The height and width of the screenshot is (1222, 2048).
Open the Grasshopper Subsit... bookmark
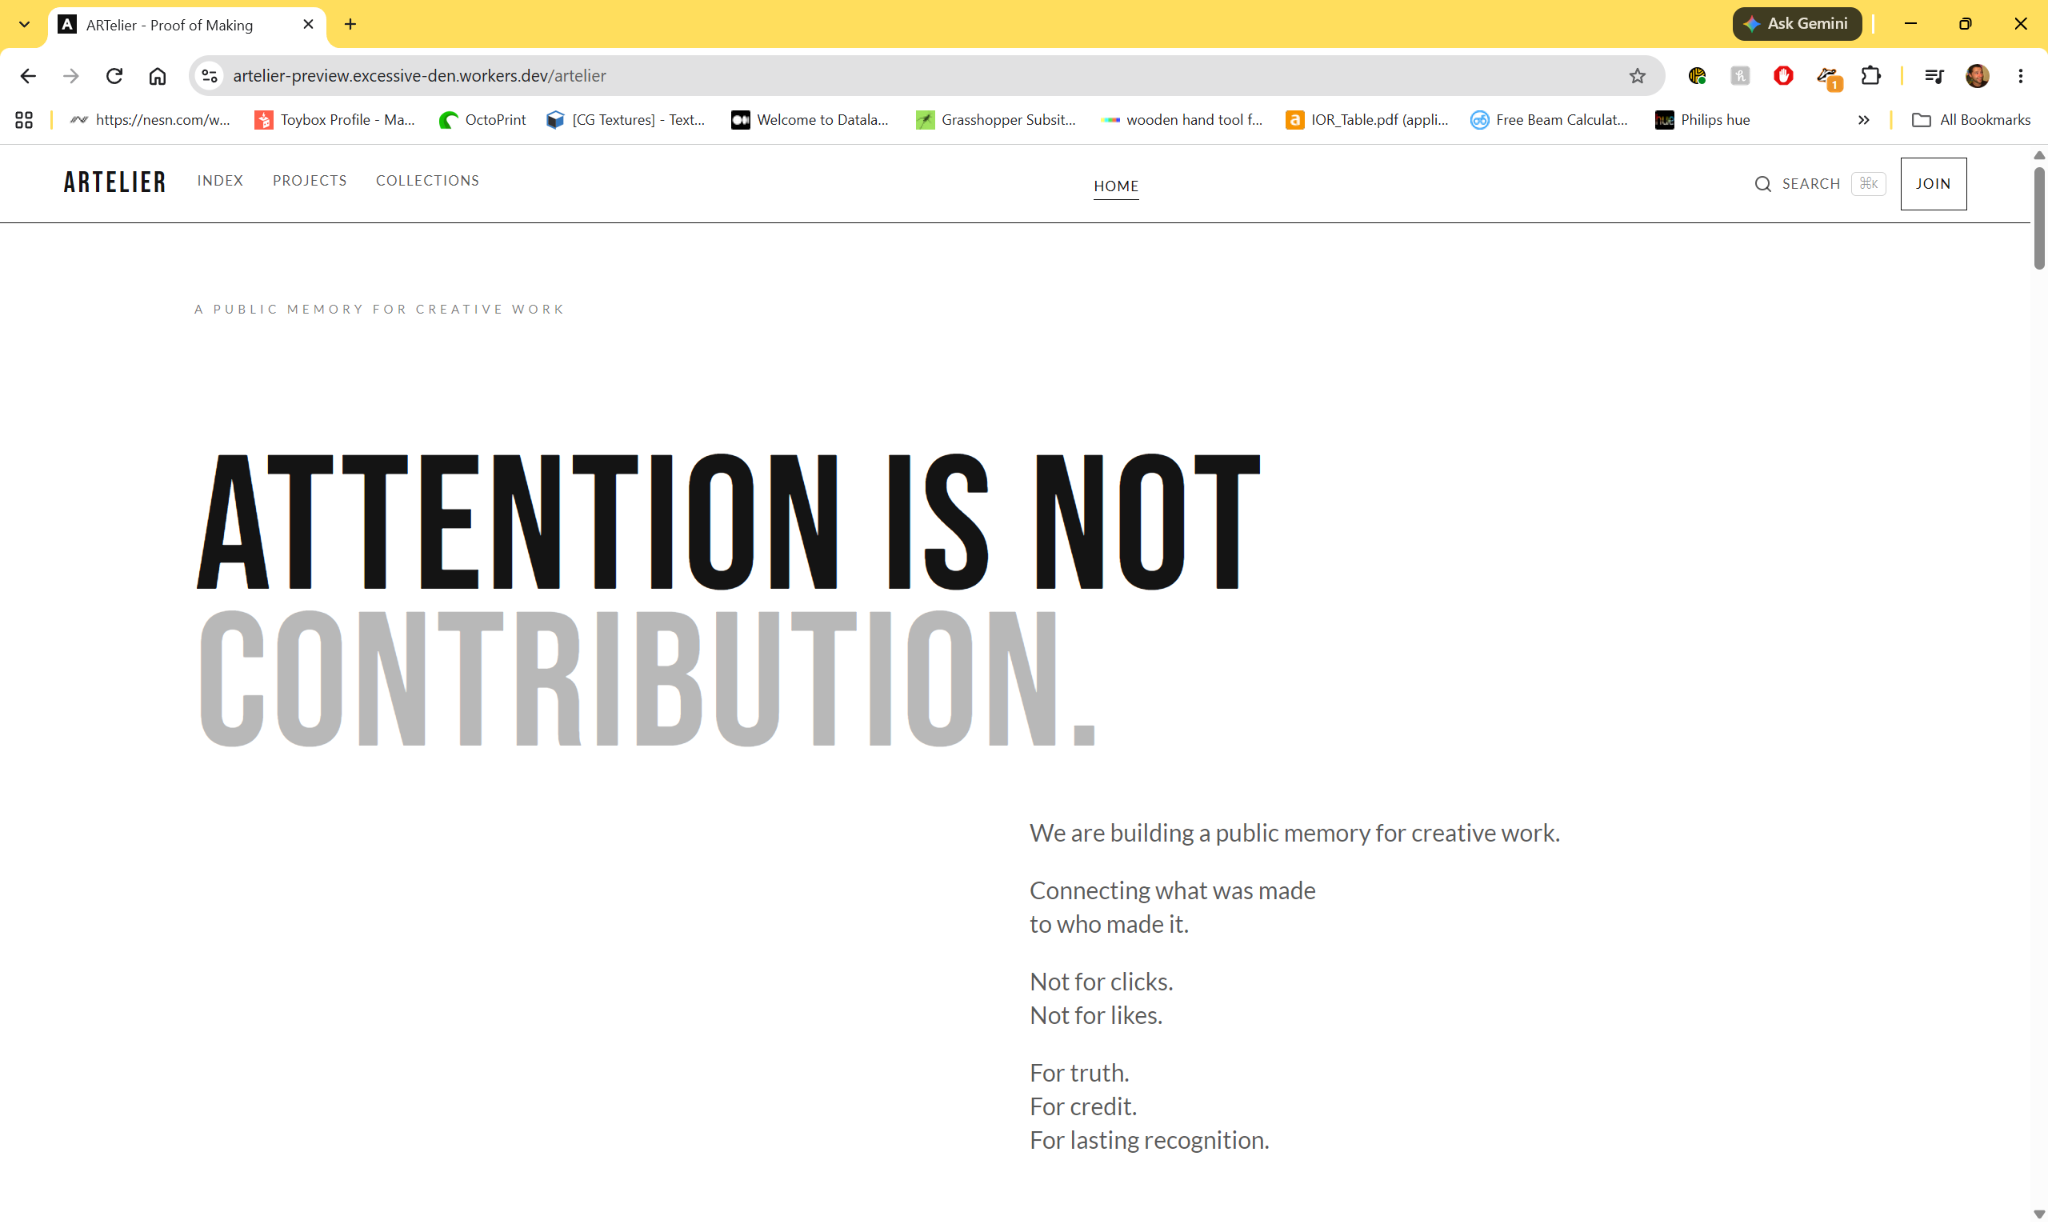click(996, 120)
